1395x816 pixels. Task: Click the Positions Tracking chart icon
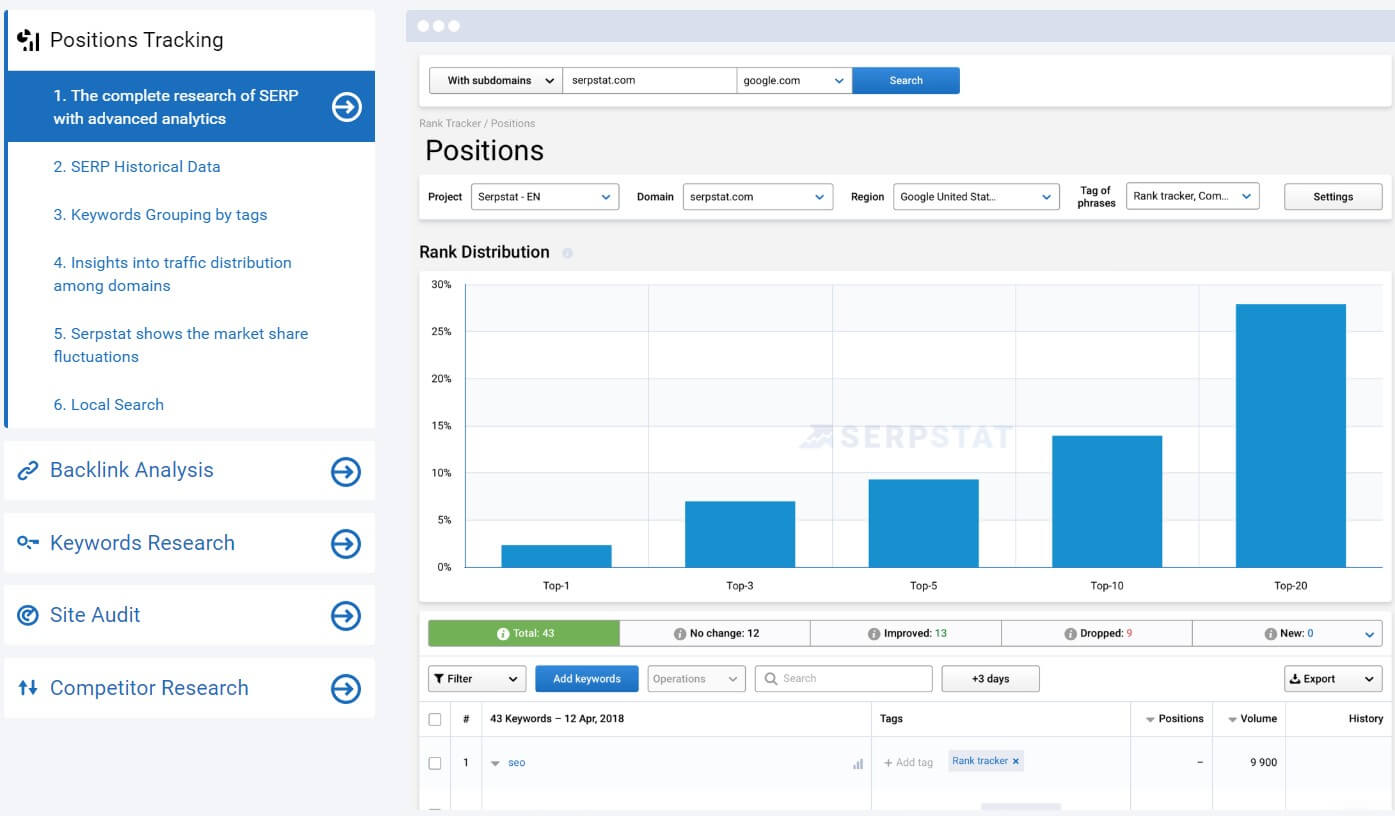pos(29,40)
